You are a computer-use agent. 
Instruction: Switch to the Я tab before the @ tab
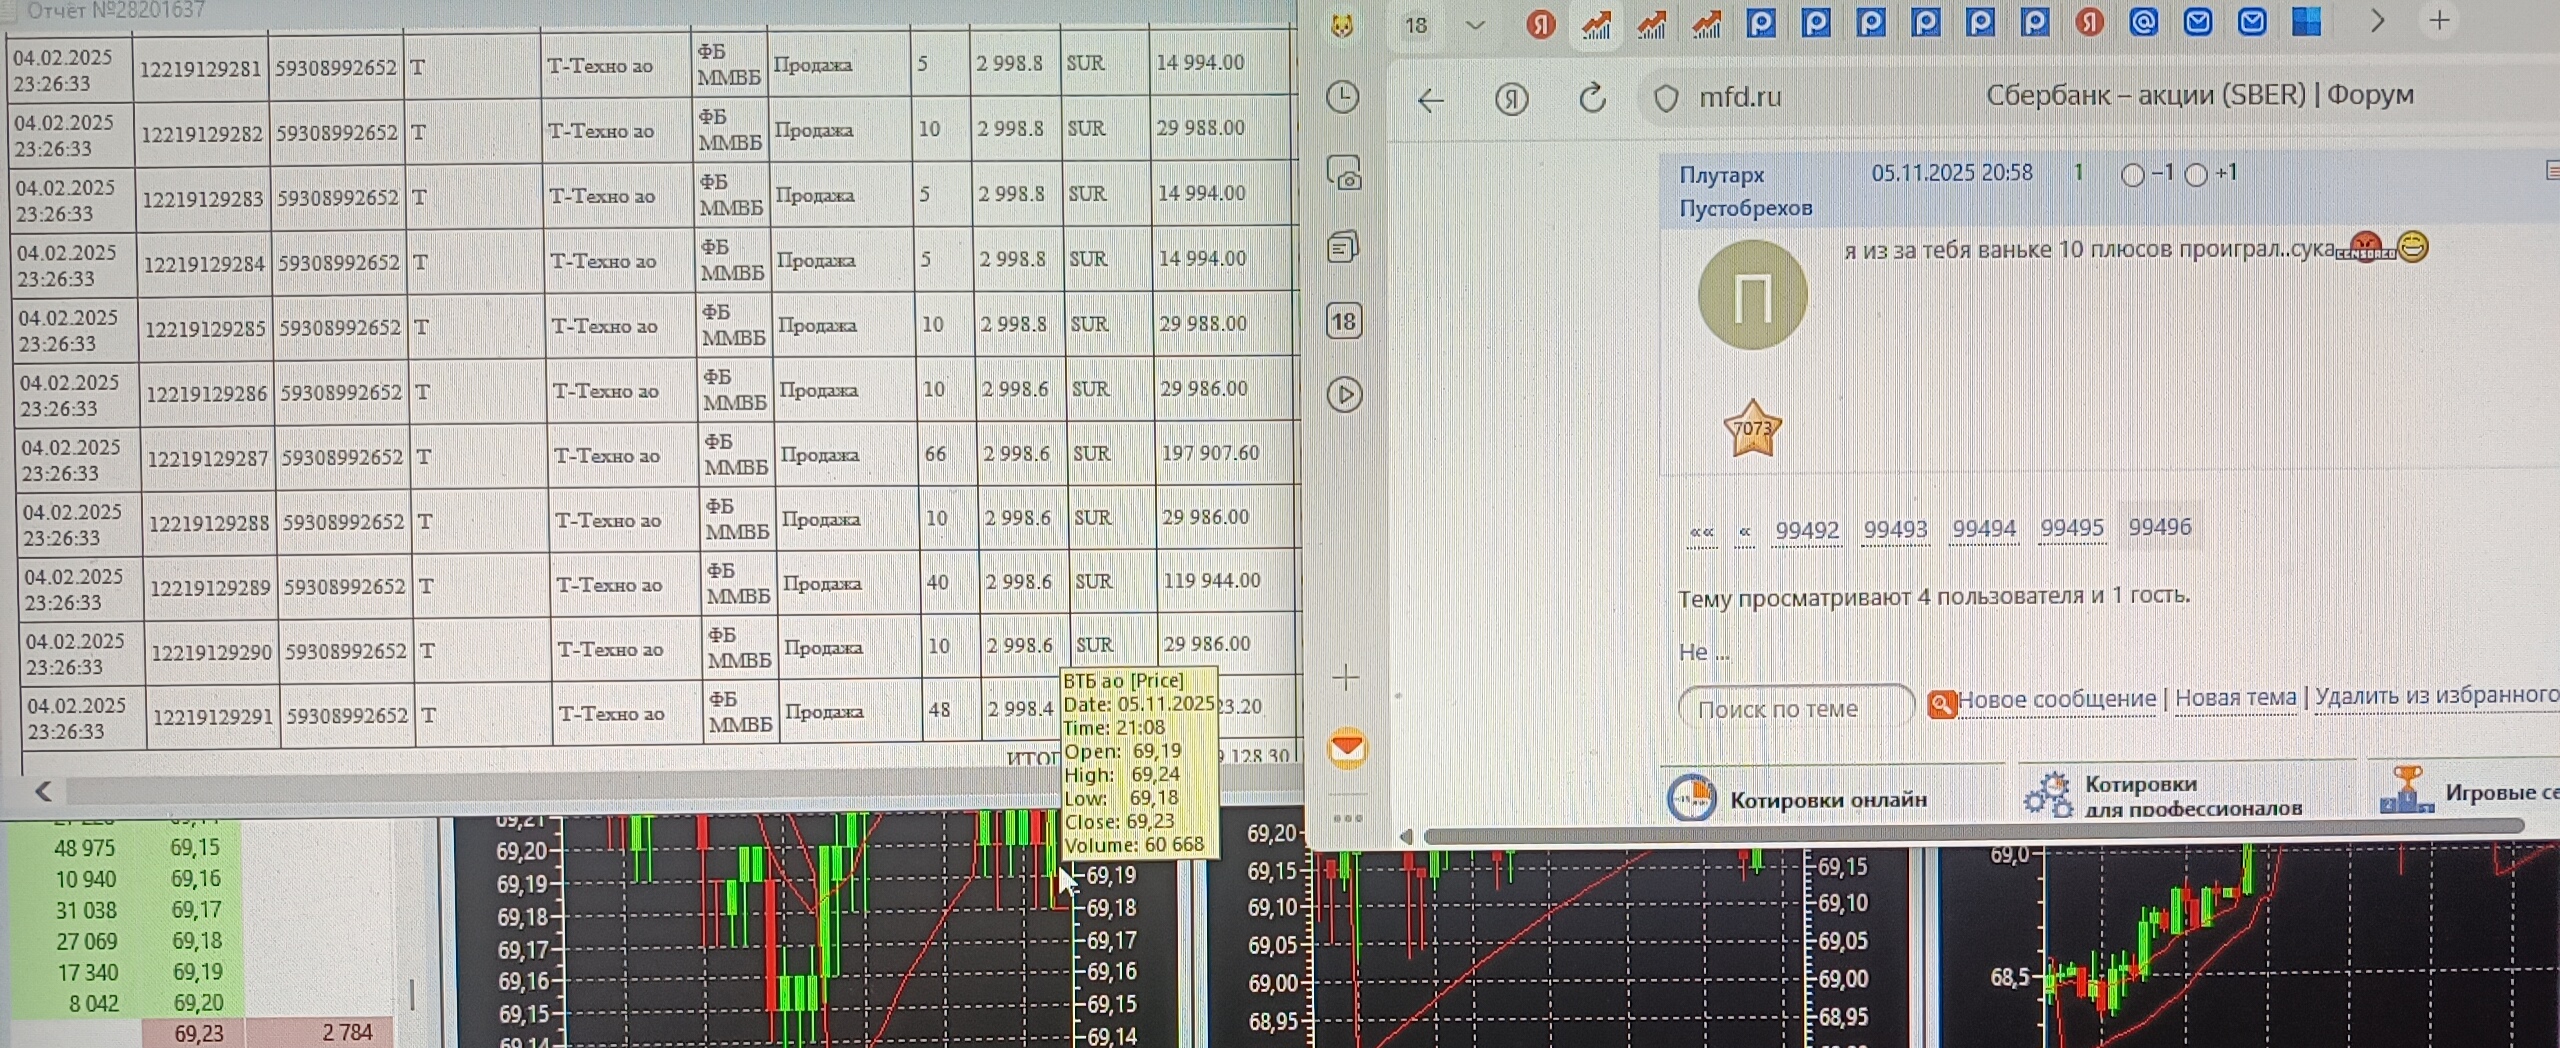click(2089, 22)
